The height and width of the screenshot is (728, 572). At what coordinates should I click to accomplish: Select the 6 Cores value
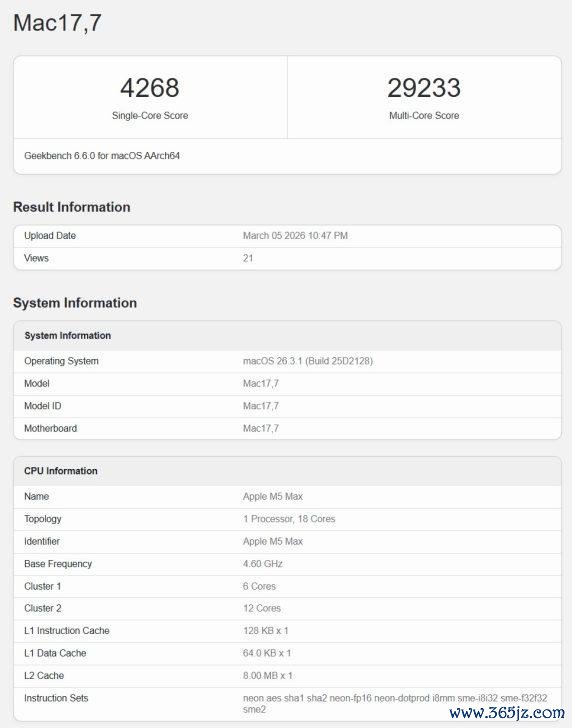pyautogui.click(x=259, y=586)
